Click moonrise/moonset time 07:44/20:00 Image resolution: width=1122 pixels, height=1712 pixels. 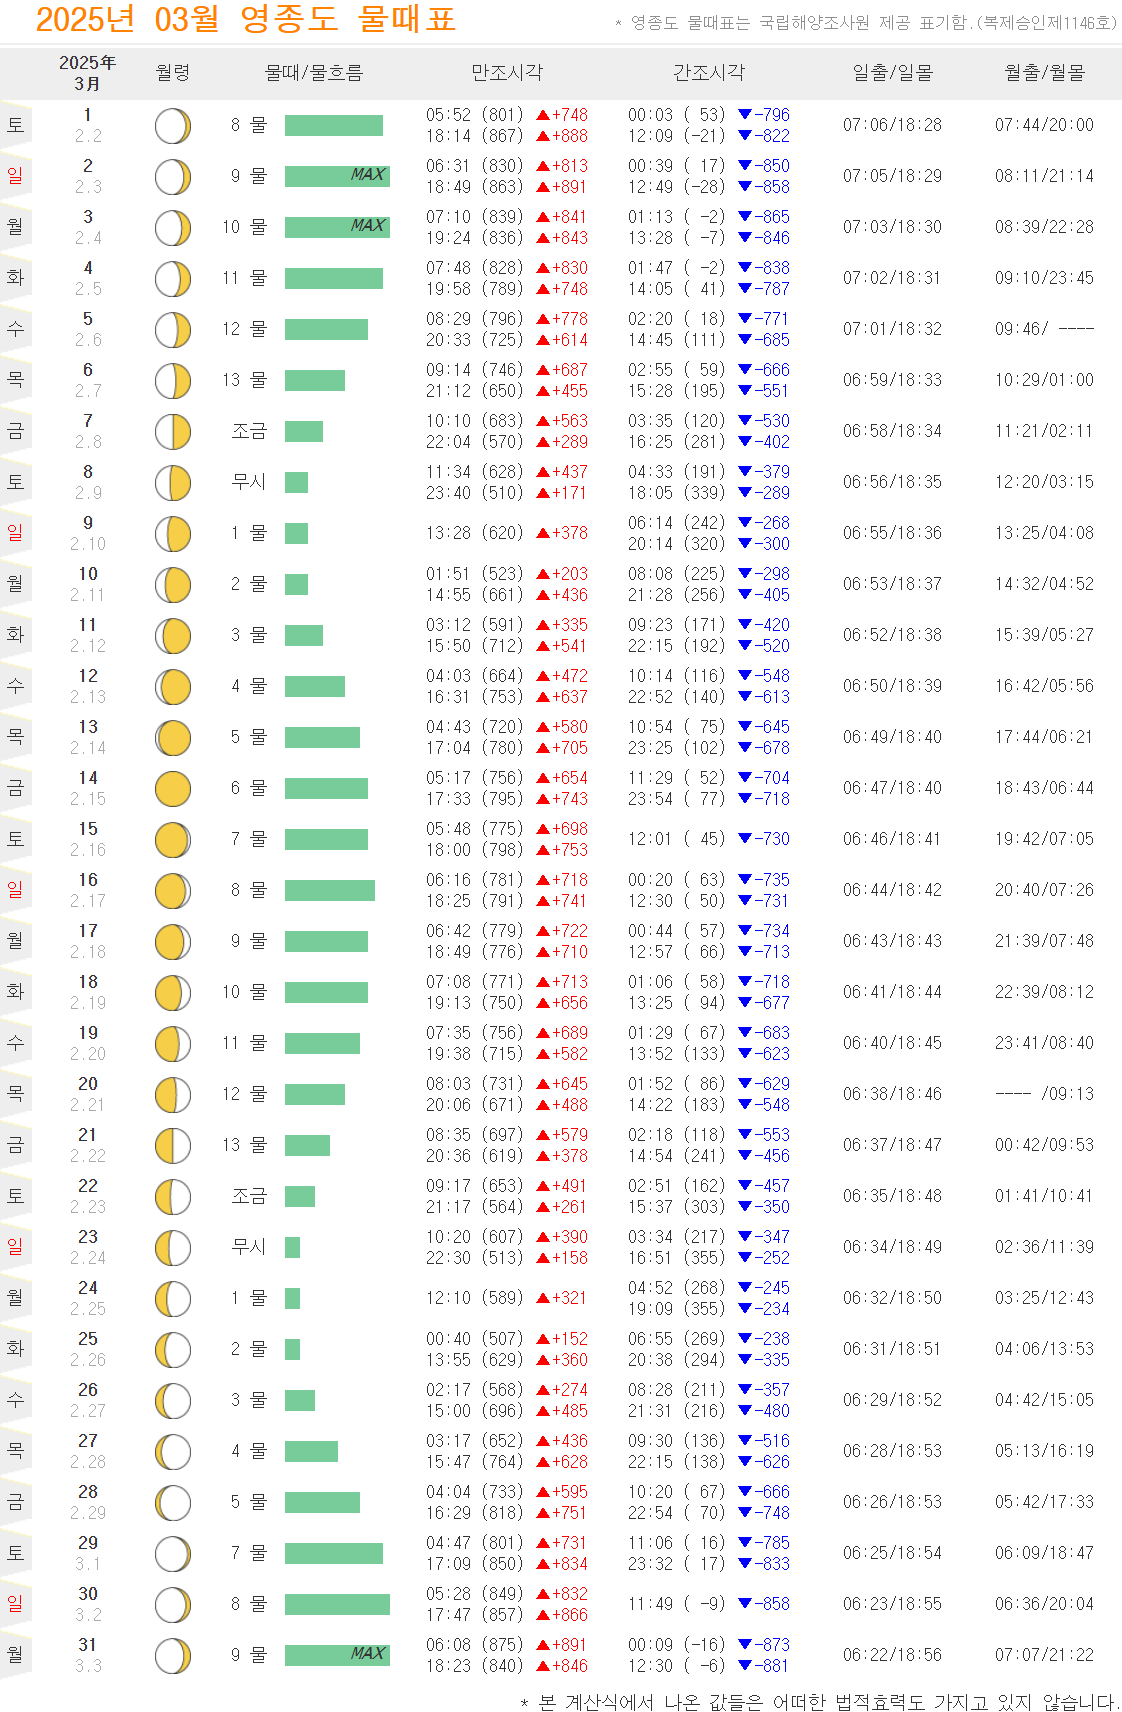tap(1044, 126)
